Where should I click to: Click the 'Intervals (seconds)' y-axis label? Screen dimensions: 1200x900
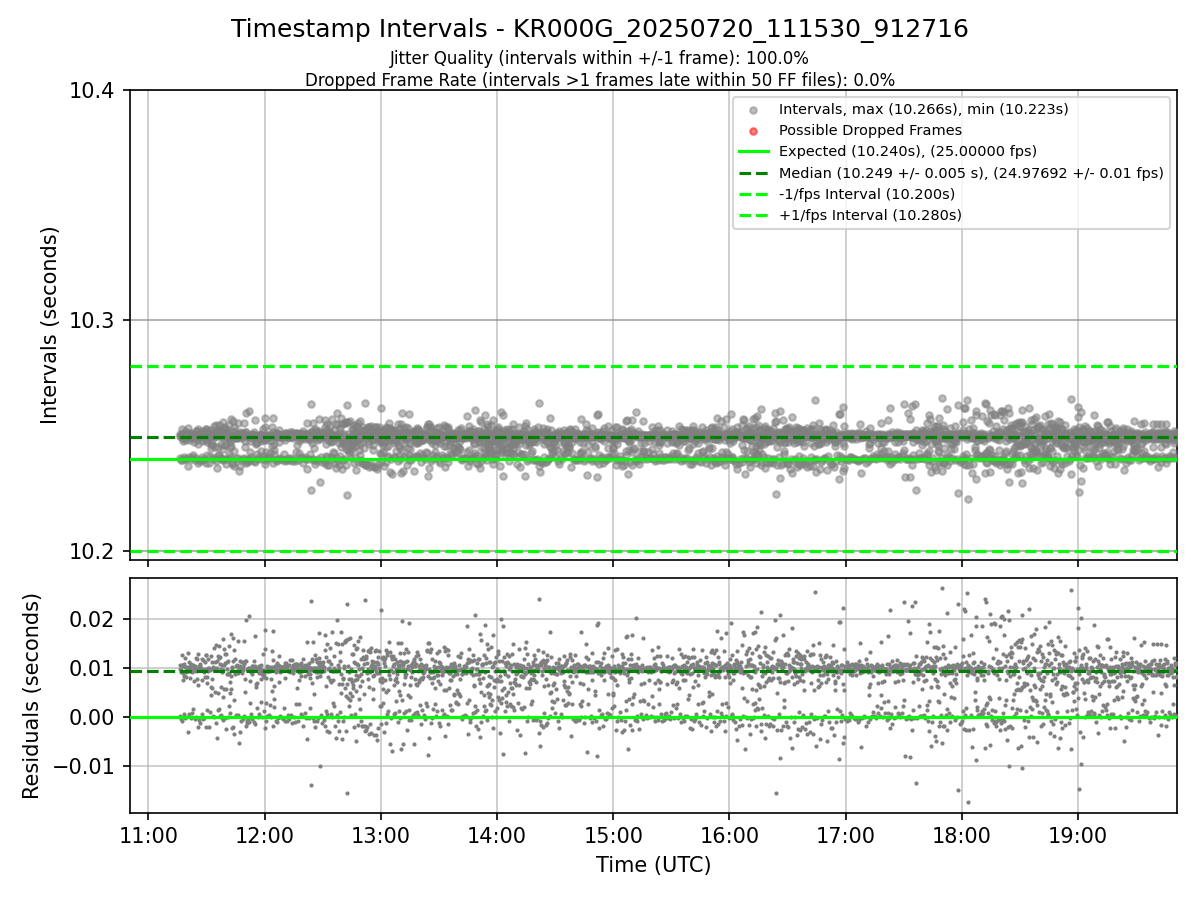coord(50,325)
